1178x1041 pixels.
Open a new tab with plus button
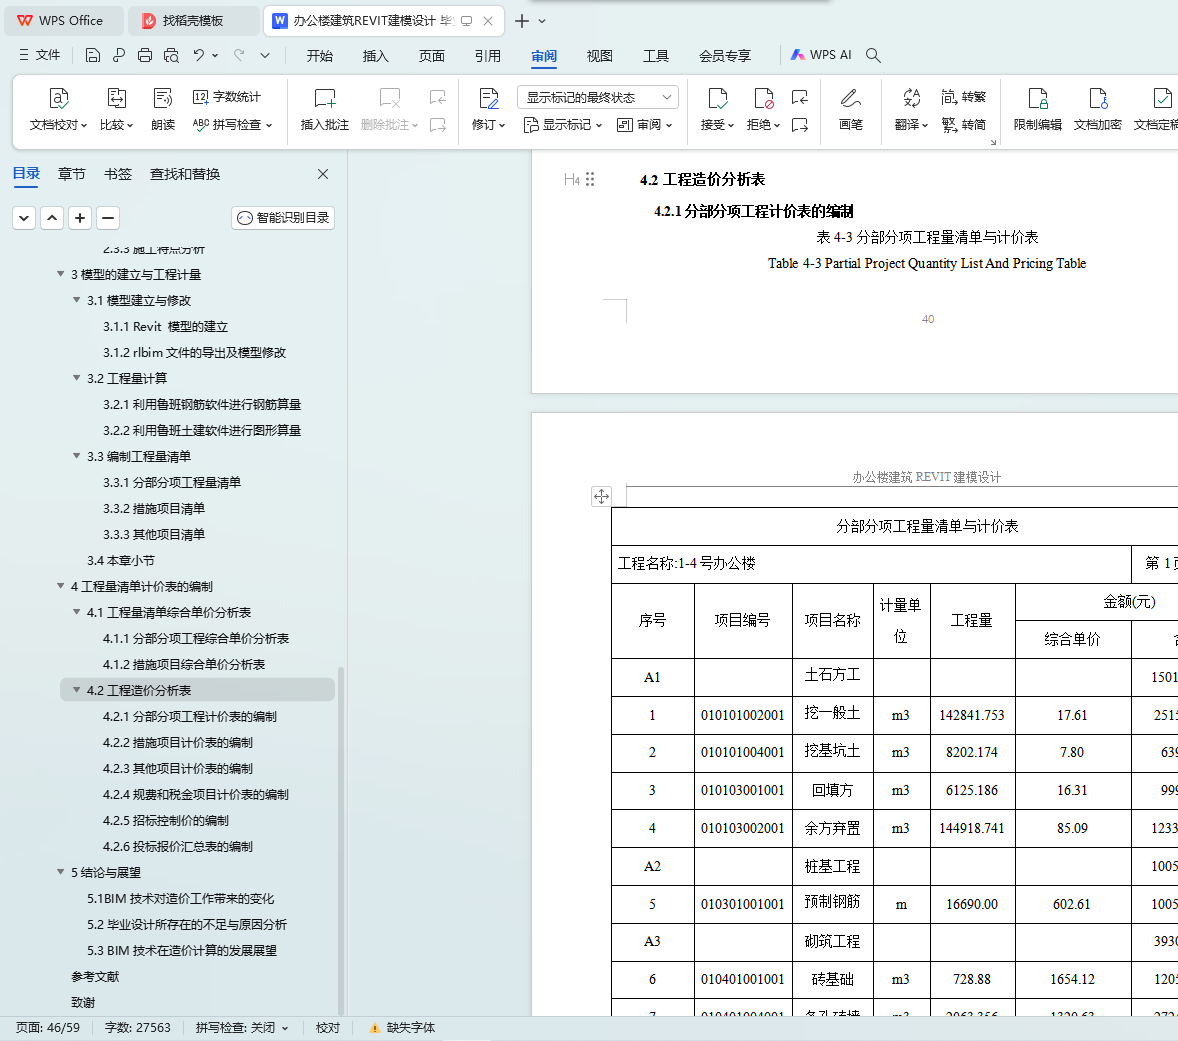[x=521, y=21]
